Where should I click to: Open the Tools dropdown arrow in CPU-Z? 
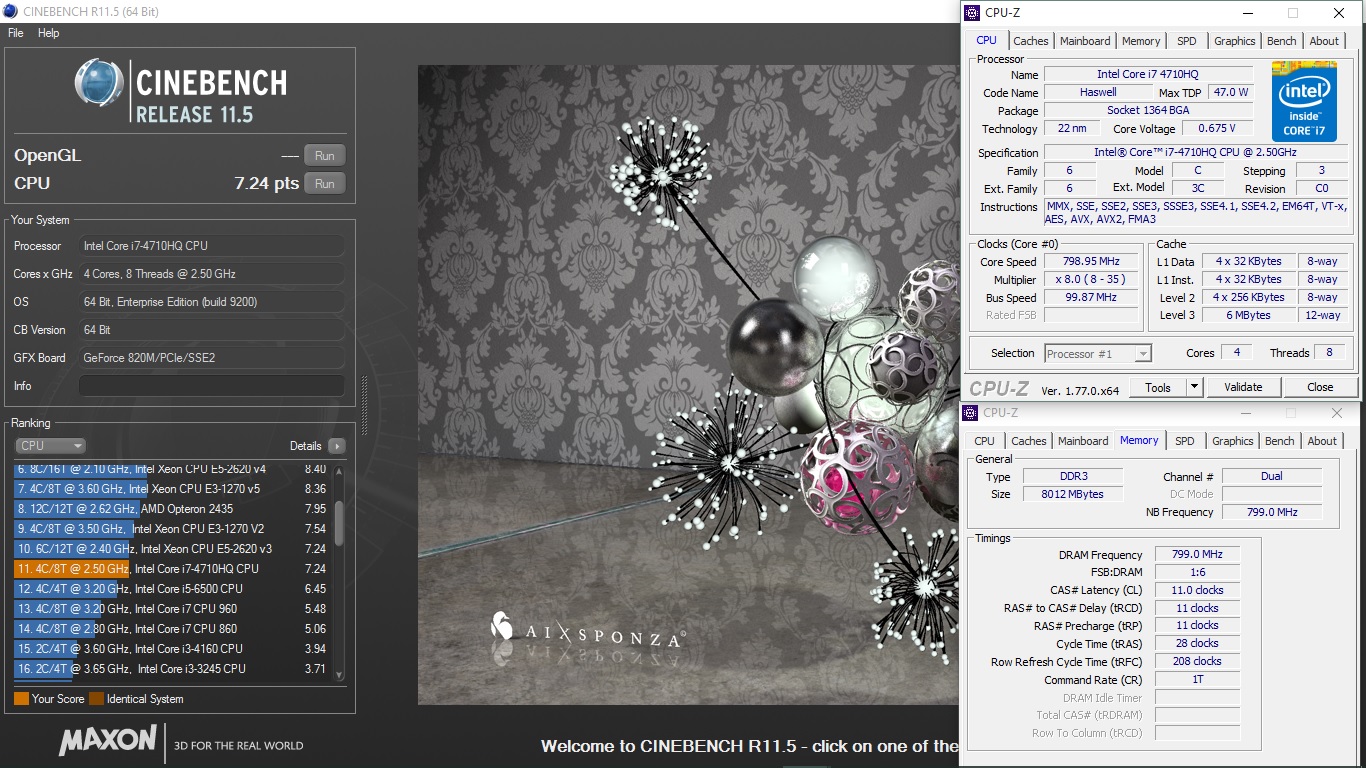coord(1194,387)
